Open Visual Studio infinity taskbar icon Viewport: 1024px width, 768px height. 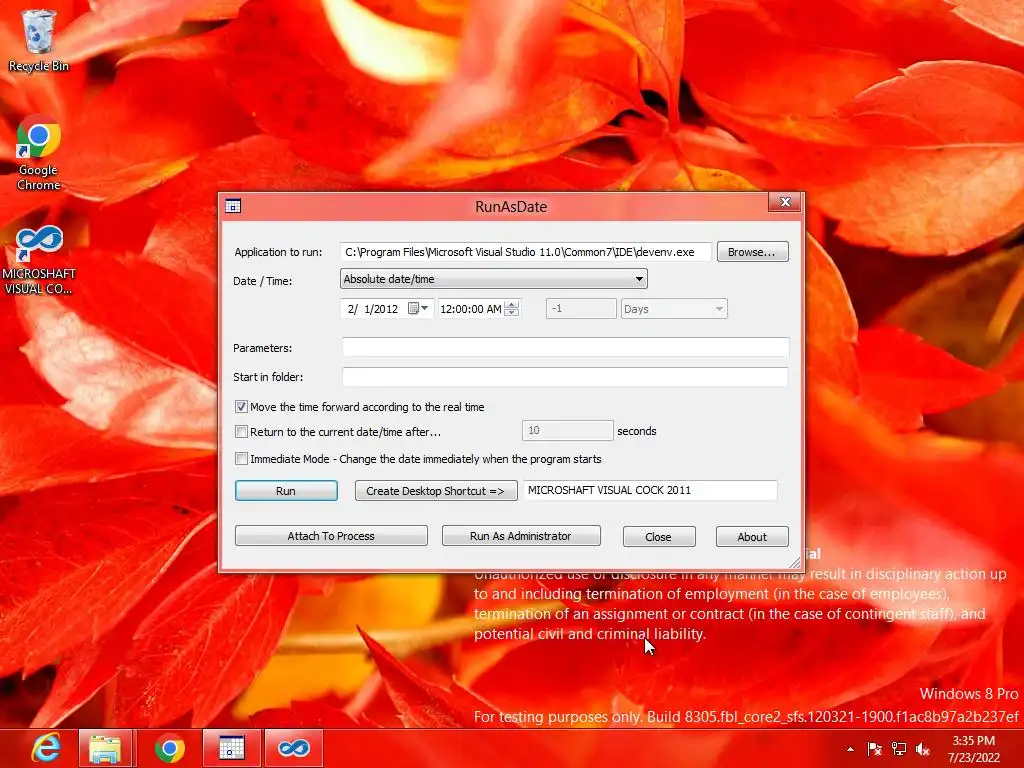294,748
